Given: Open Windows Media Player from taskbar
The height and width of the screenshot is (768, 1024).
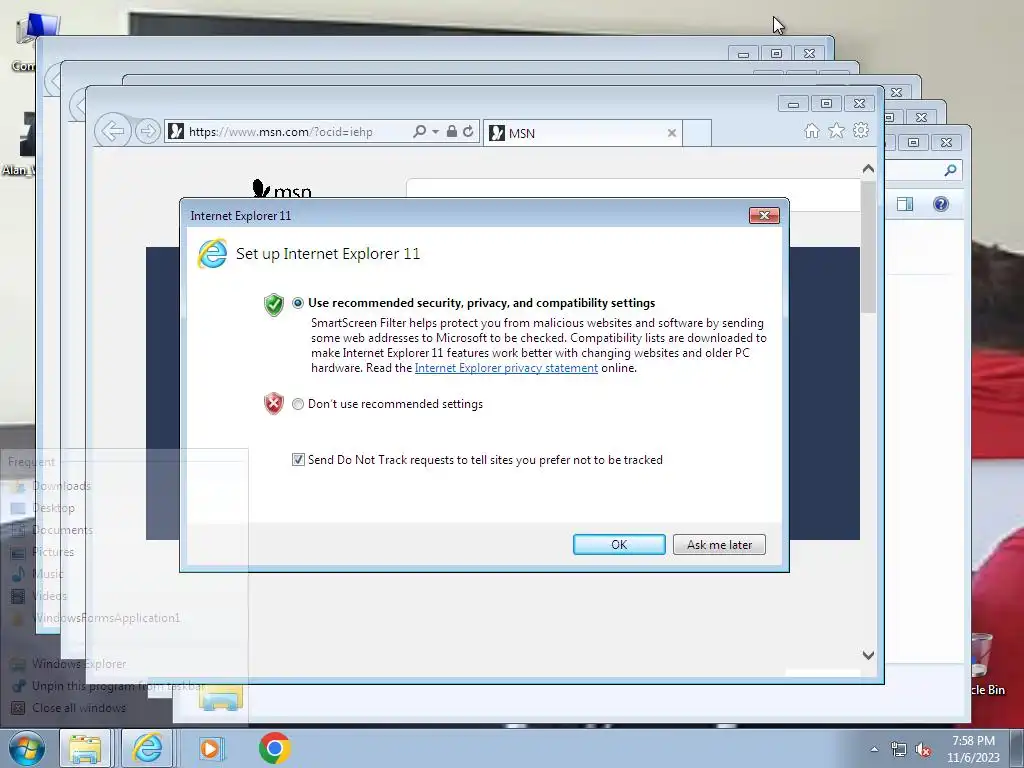Looking at the screenshot, I should 210,748.
